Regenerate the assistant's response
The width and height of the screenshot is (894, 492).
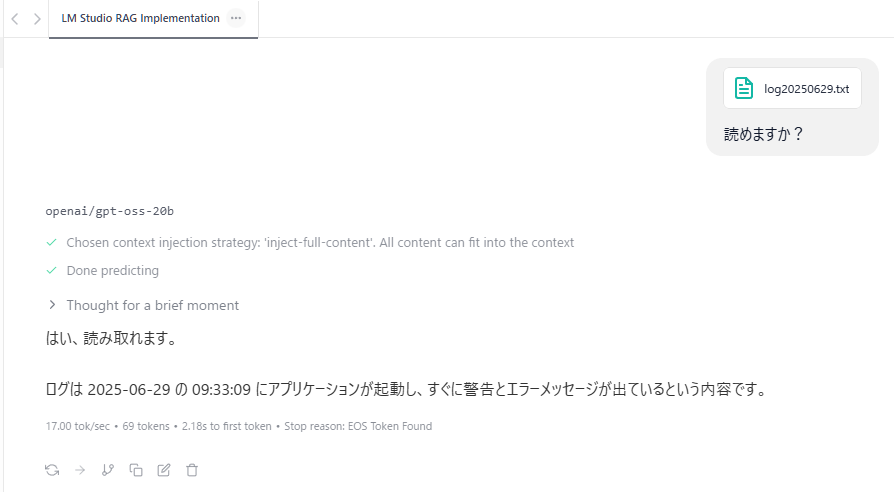(52, 469)
